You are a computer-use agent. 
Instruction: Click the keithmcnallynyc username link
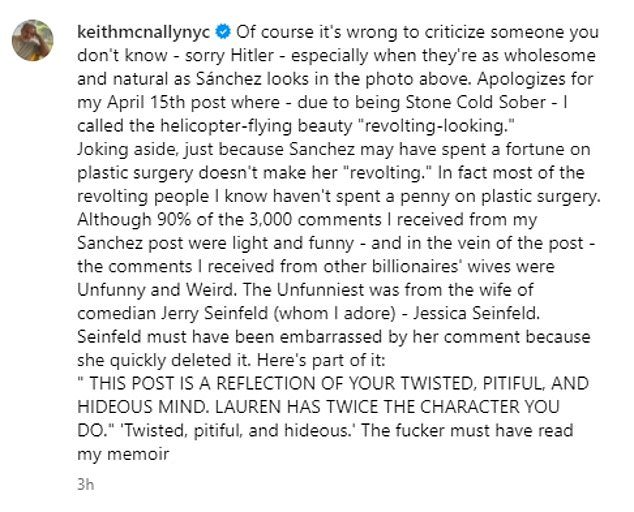click(144, 32)
